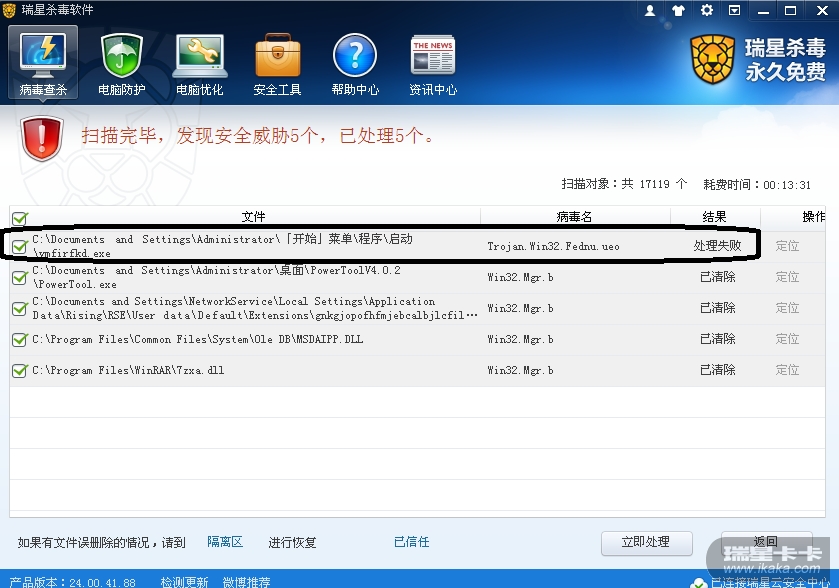Uncheck the MSDAIPP.DLL row checkbox
Viewport: 839px width, 588px height.
coord(20,339)
